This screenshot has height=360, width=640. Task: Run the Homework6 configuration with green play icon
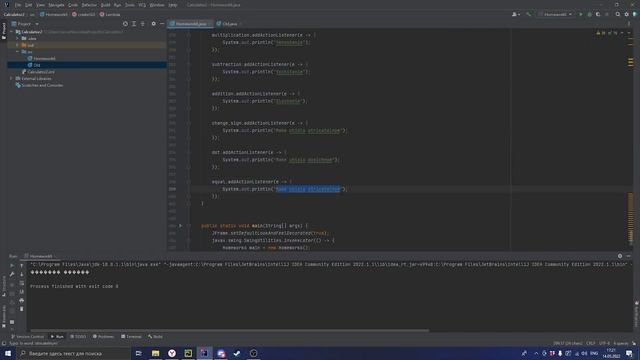tap(581, 14)
